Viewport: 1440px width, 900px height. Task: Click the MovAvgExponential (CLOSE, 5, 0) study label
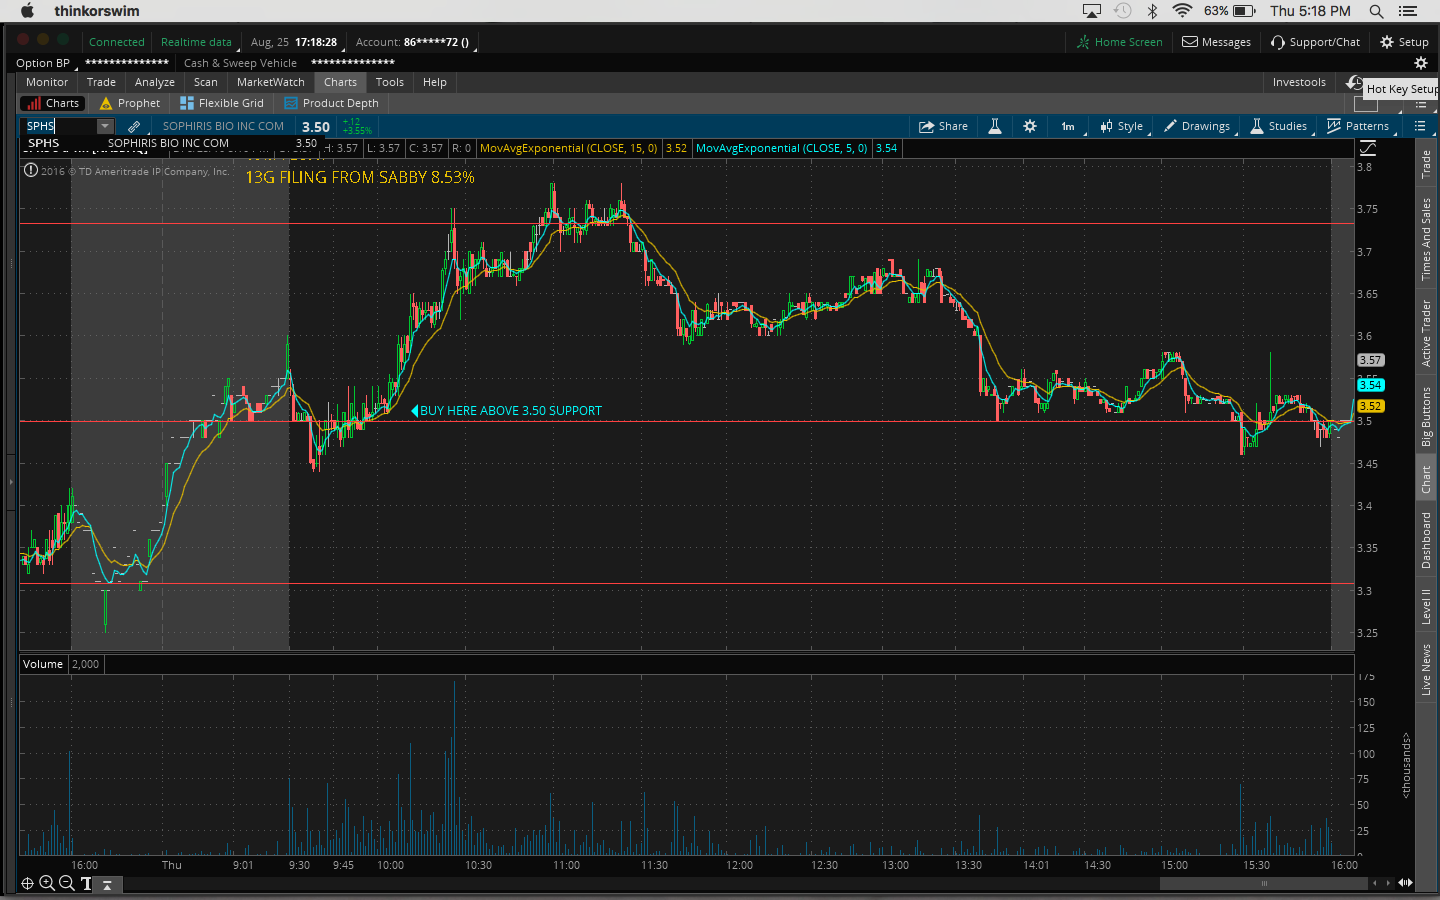point(782,148)
